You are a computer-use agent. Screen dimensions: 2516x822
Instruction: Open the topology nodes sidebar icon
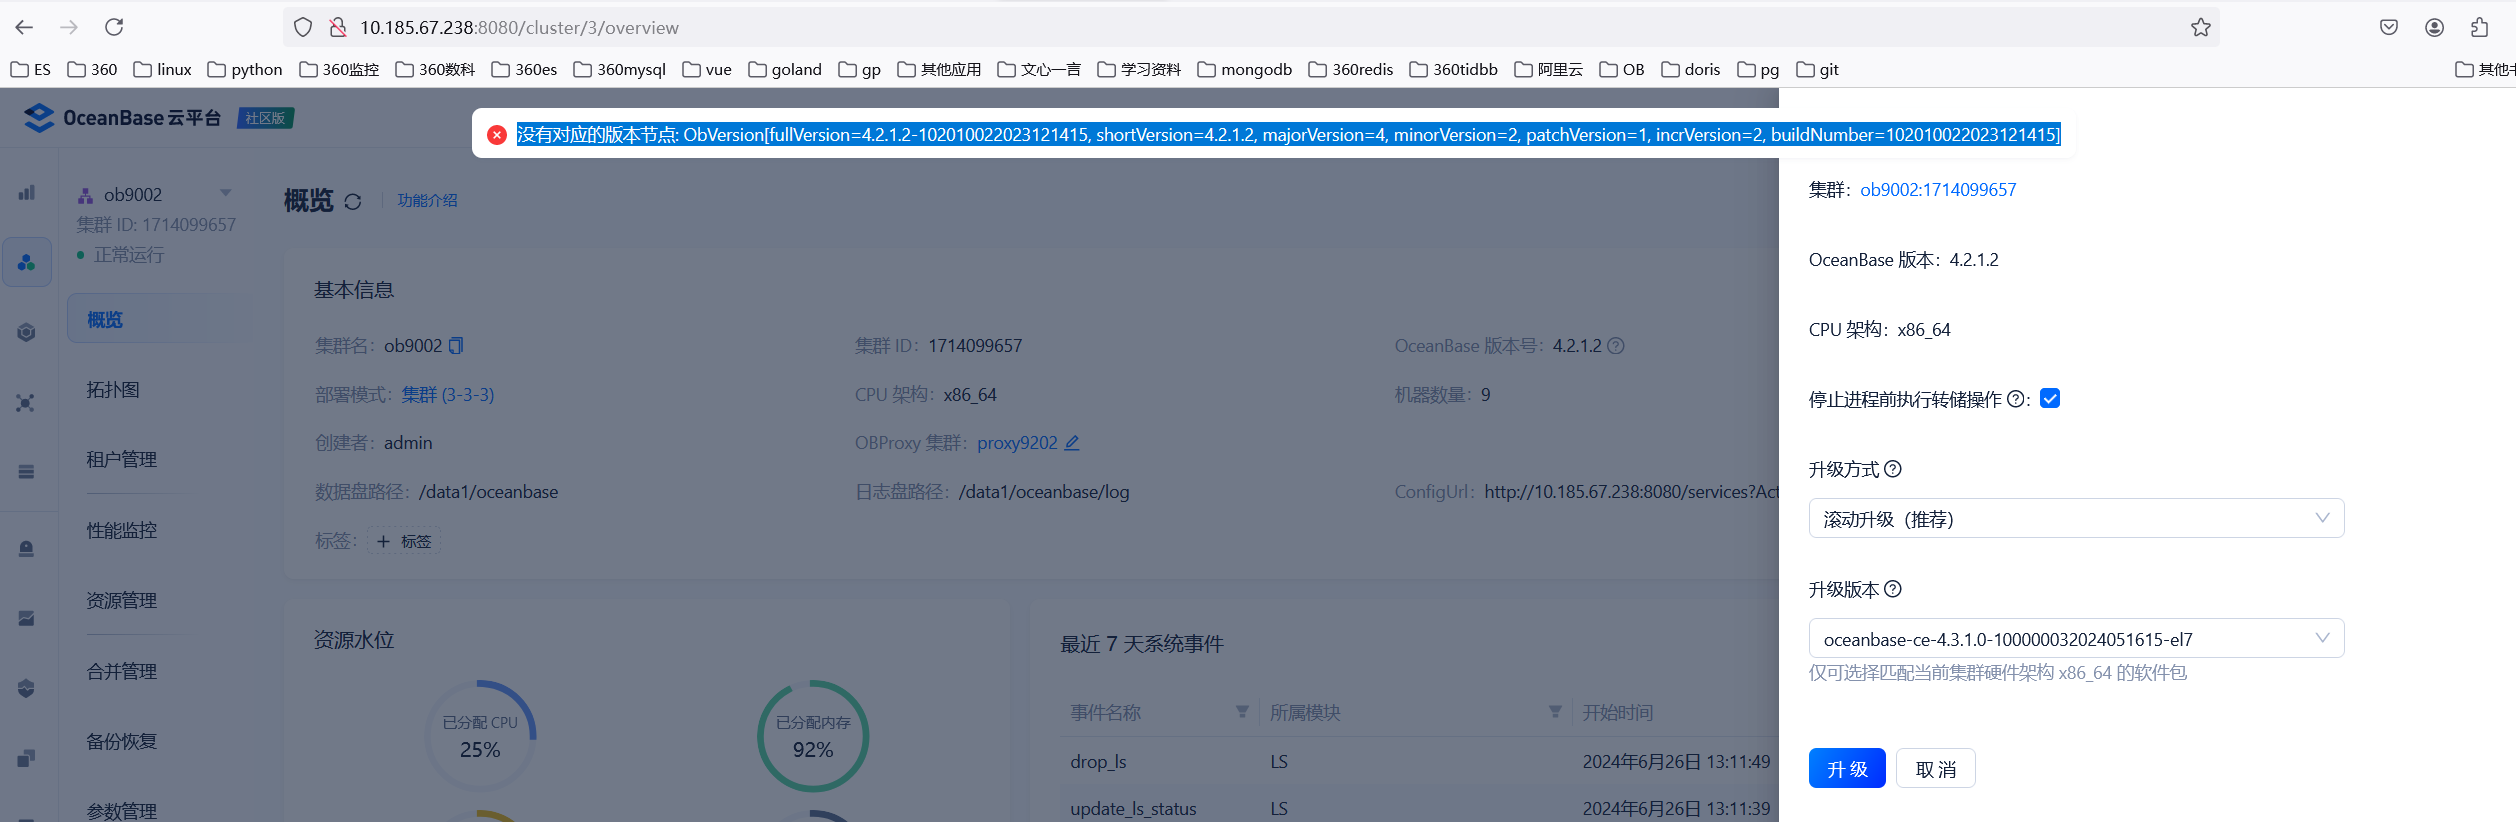point(27,402)
